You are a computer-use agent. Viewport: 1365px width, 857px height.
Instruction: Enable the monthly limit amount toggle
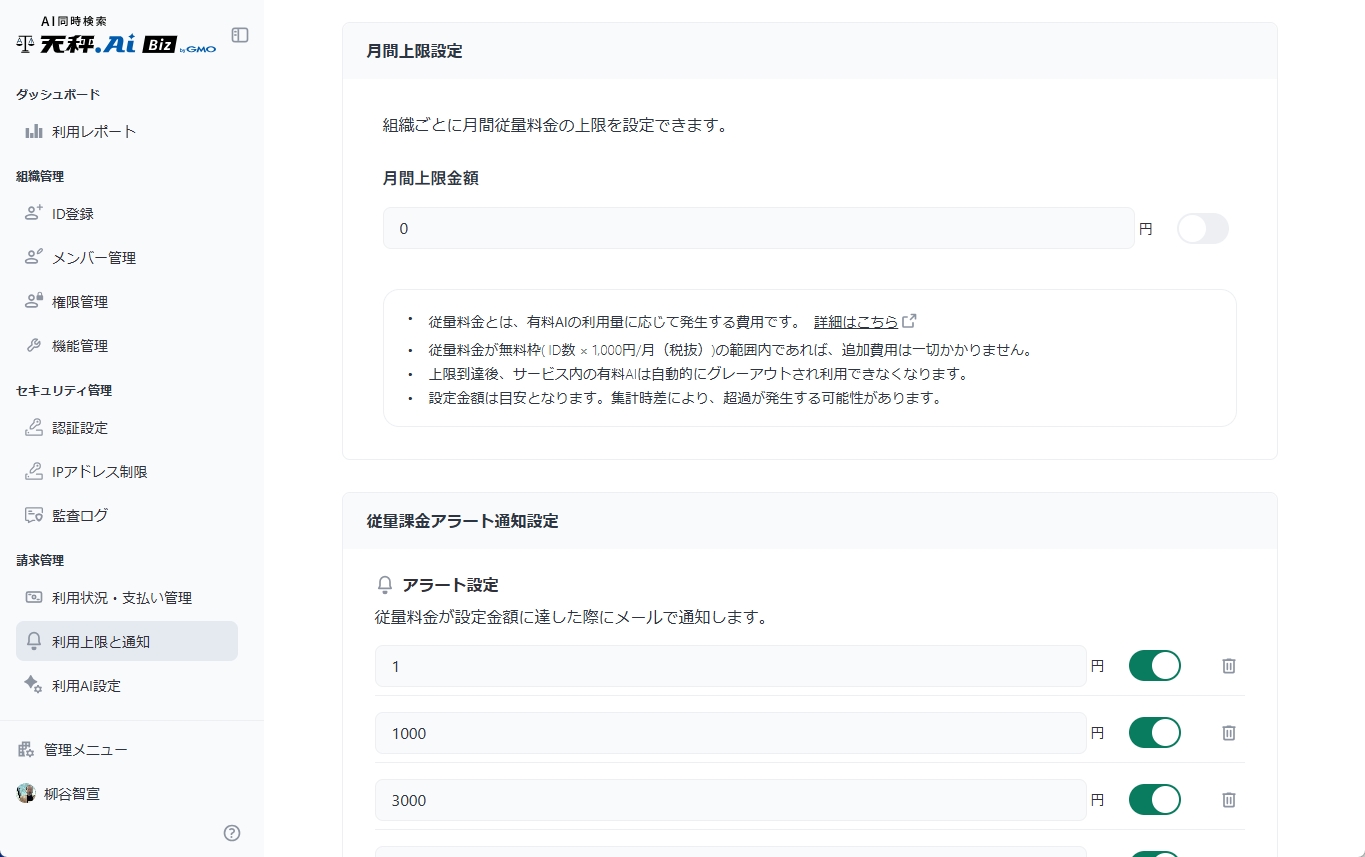1202,228
